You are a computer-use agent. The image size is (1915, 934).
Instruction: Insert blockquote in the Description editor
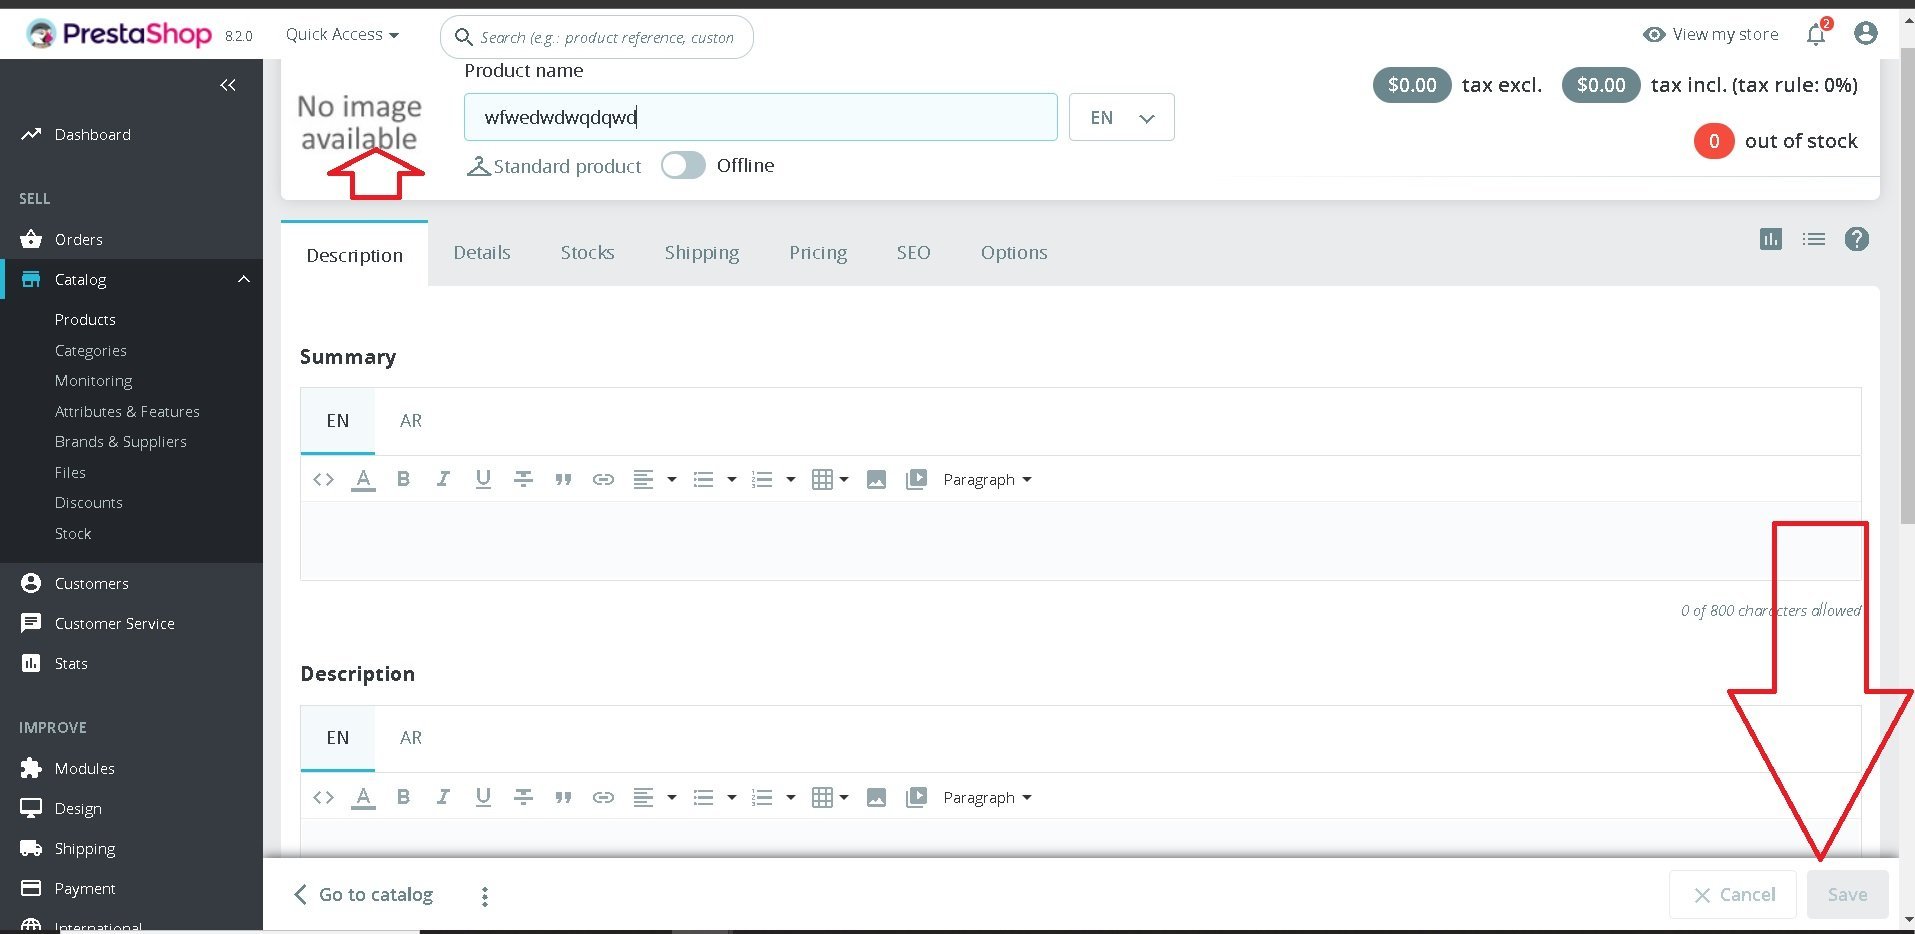coord(563,798)
